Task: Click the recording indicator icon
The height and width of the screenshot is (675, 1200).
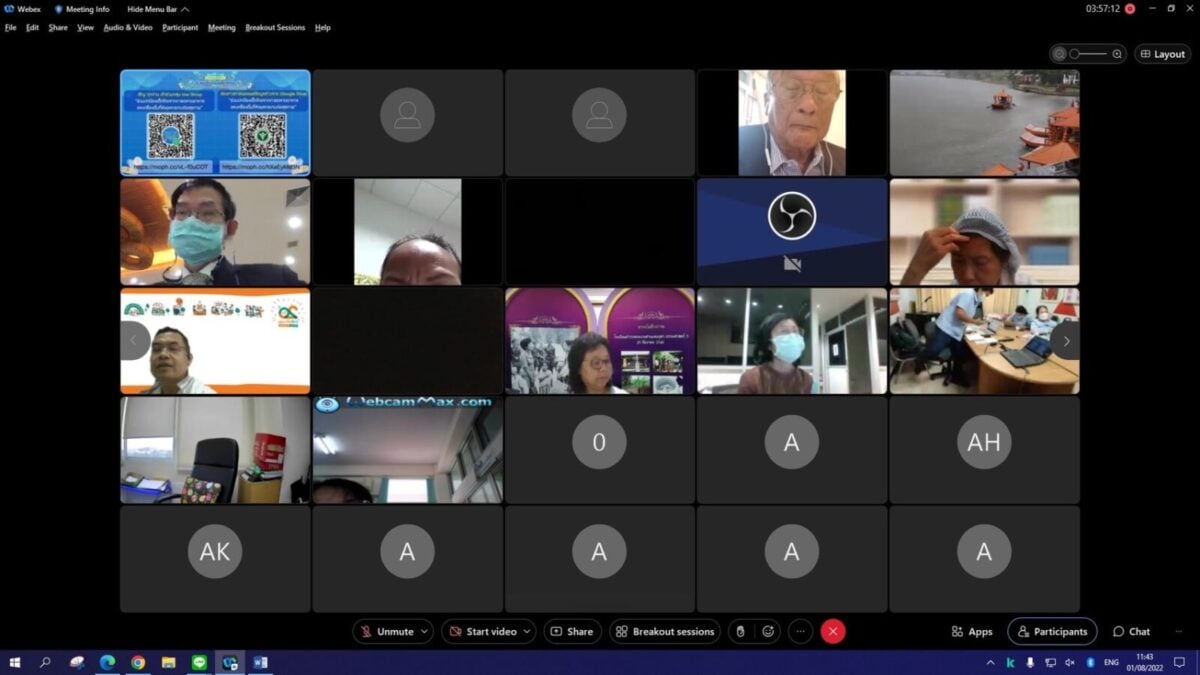Action: pos(1129,9)
